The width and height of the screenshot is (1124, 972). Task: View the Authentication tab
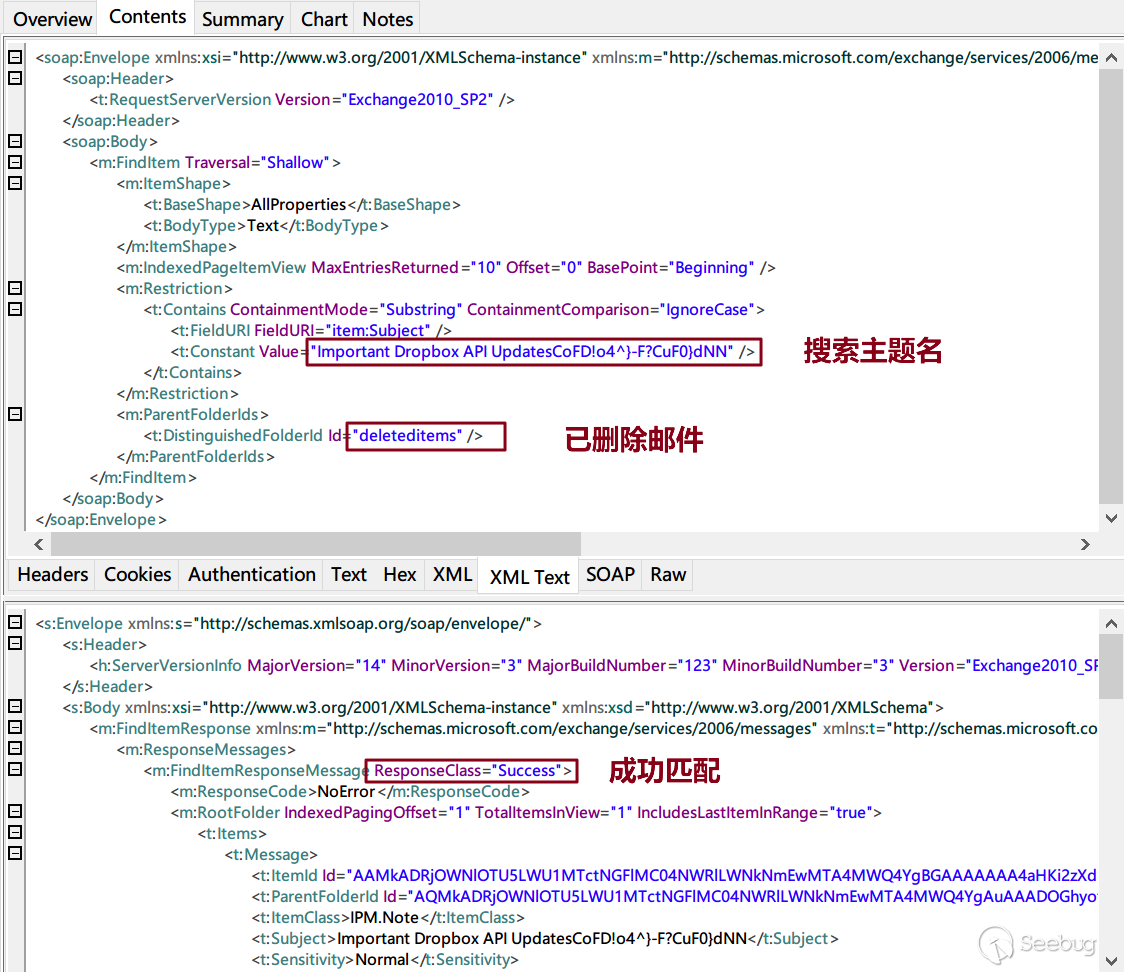pyautogui.click(x=252, y=574)
